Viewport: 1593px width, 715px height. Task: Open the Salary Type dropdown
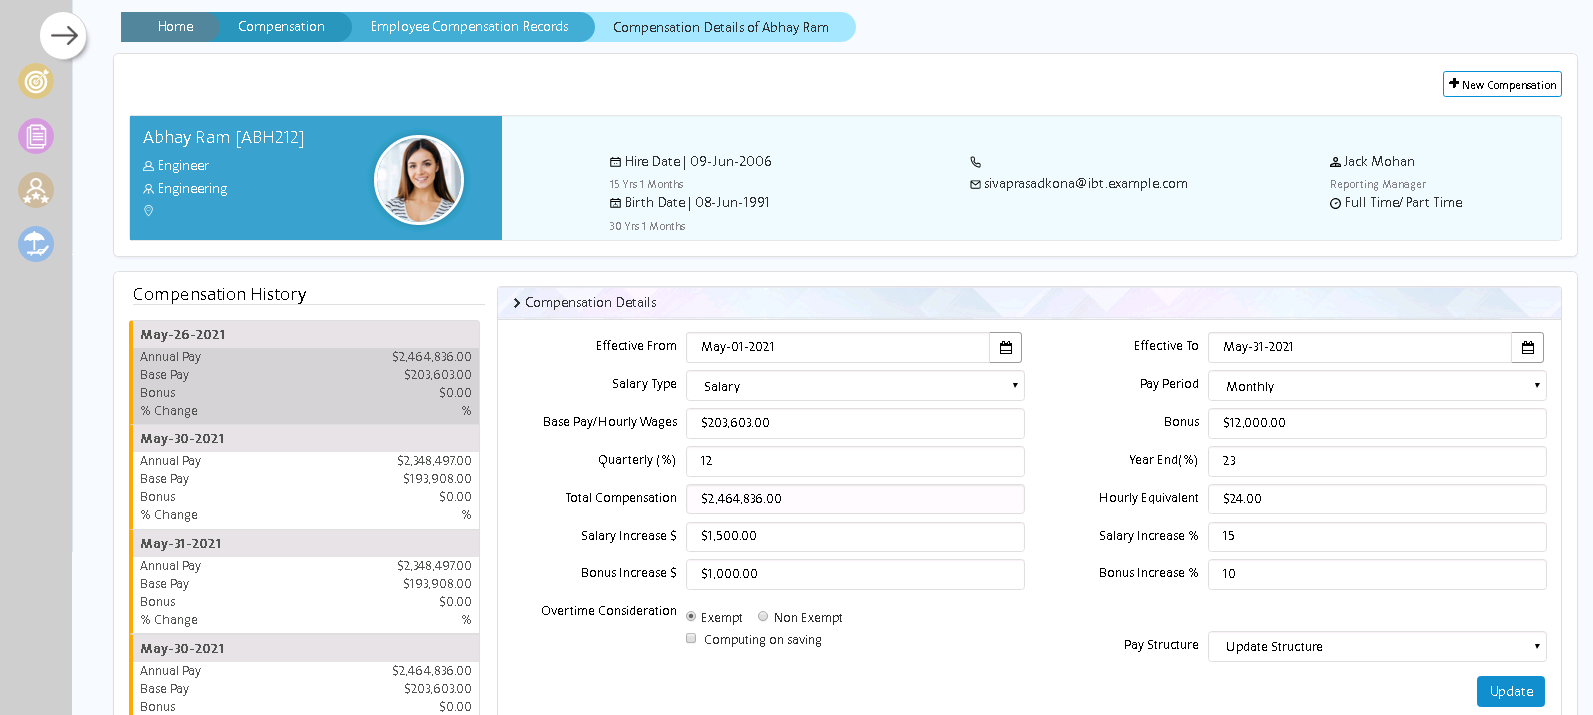point(855,386)
